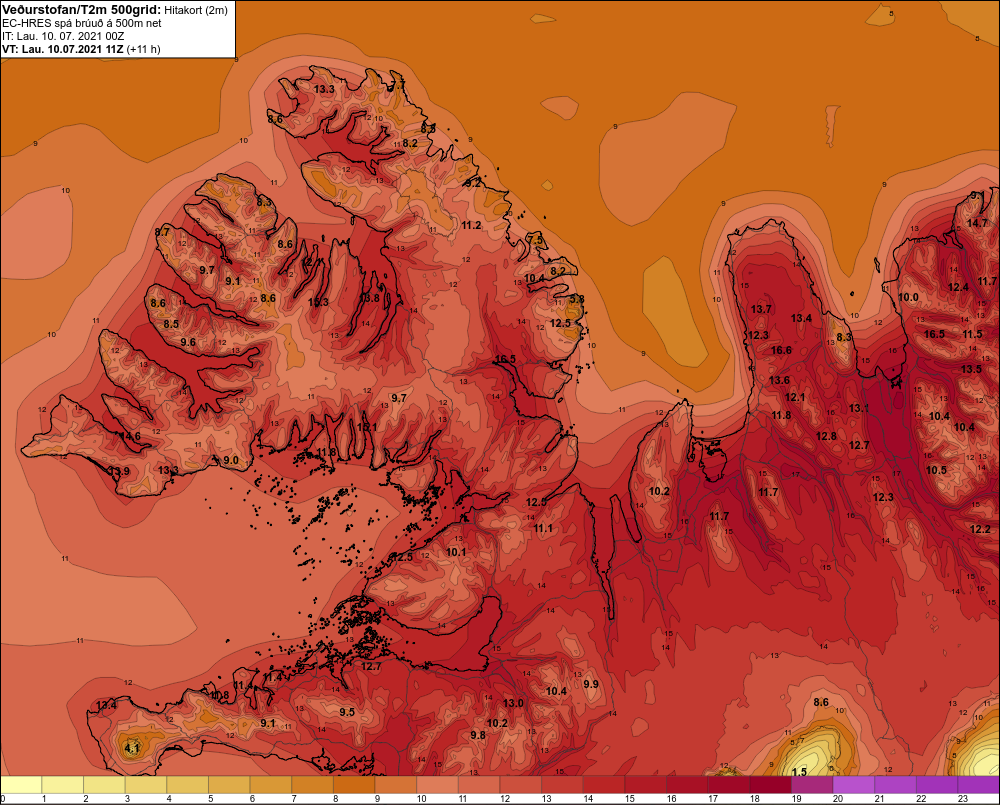Click the 14.6 temperature value
Screen dimensions: 1000x805
point(130,436)
